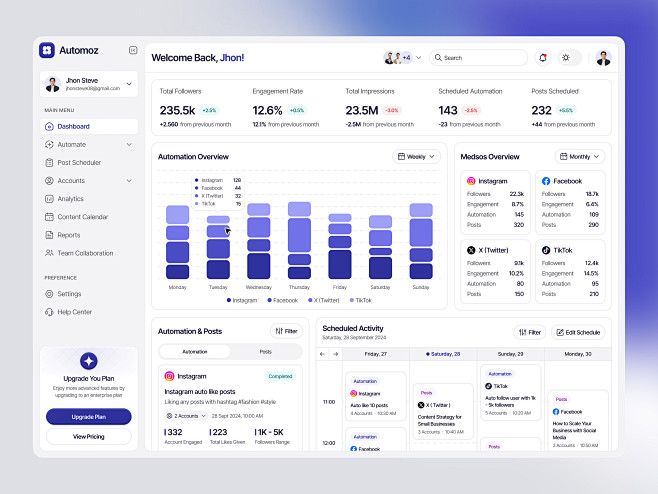
Task: Open the Weekly range dropdown
Action: pyautogui.click(x=416, y=157)
